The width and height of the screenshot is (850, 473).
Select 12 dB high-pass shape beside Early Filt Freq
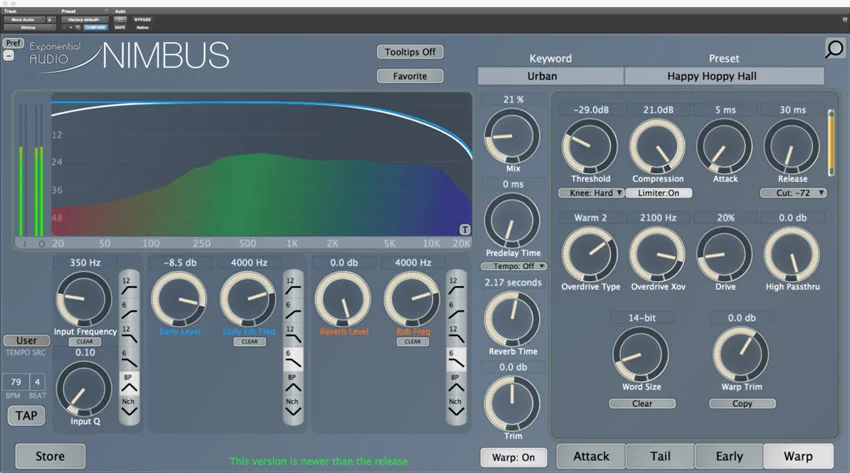point(293,286)
